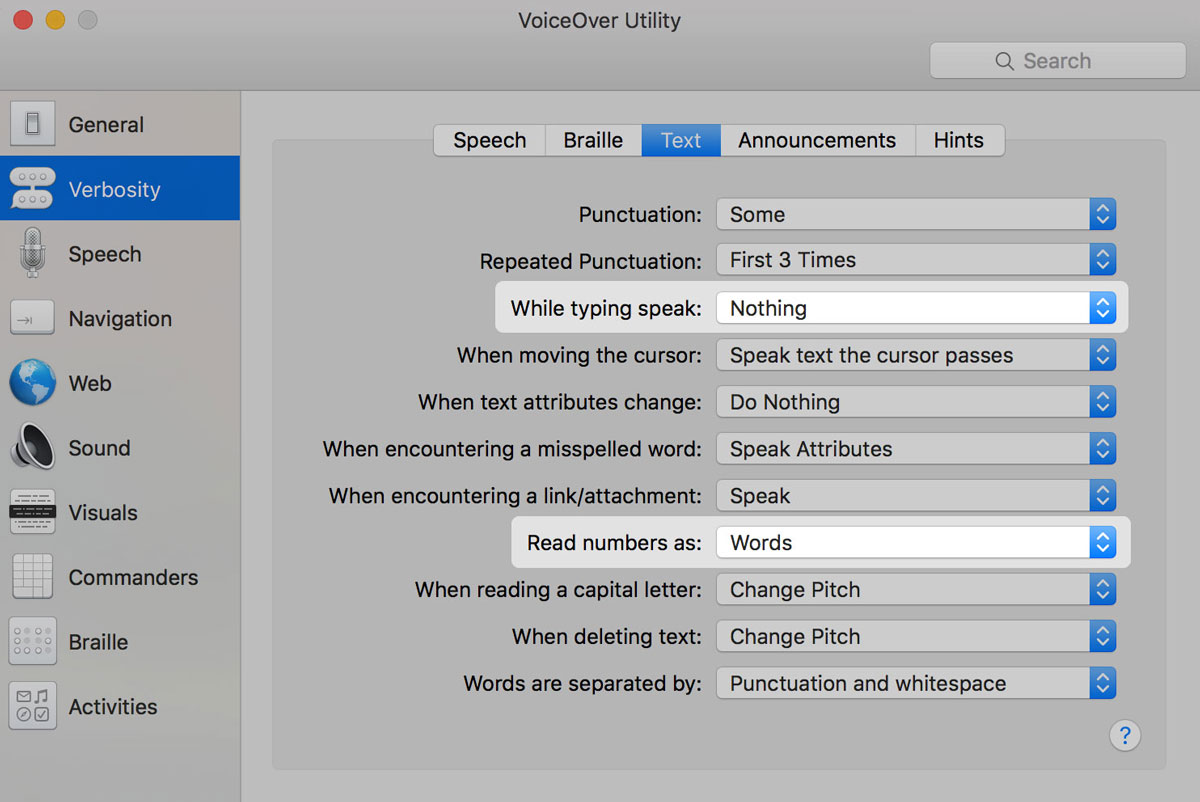Change the When deleting text option

(x=915, y=637)
